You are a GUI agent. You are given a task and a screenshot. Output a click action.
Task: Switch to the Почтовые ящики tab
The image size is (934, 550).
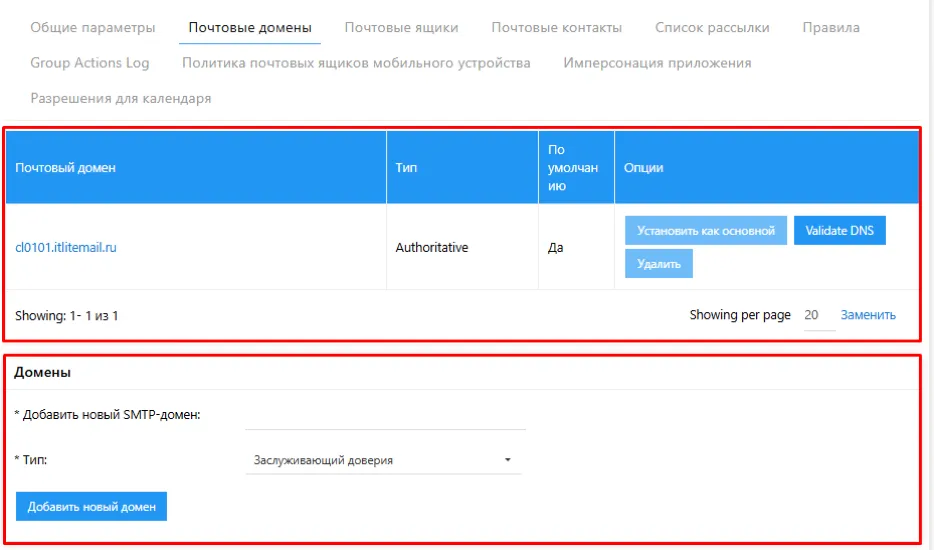401,28
